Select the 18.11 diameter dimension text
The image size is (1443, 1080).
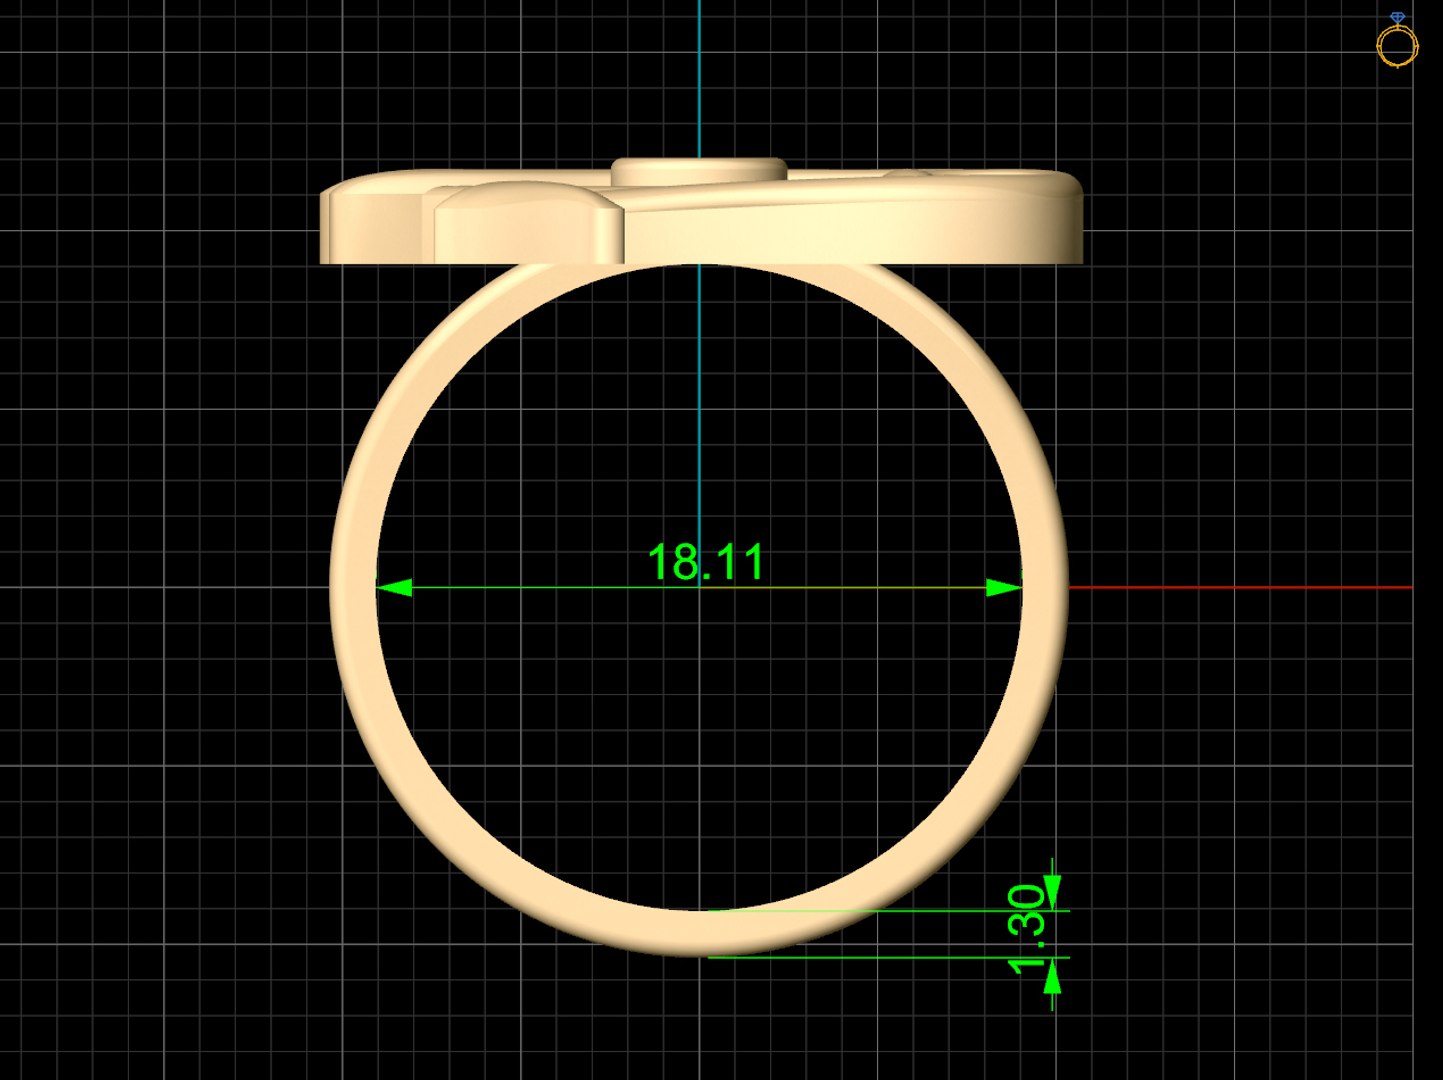pyautogui.click(x=706, y=562)
